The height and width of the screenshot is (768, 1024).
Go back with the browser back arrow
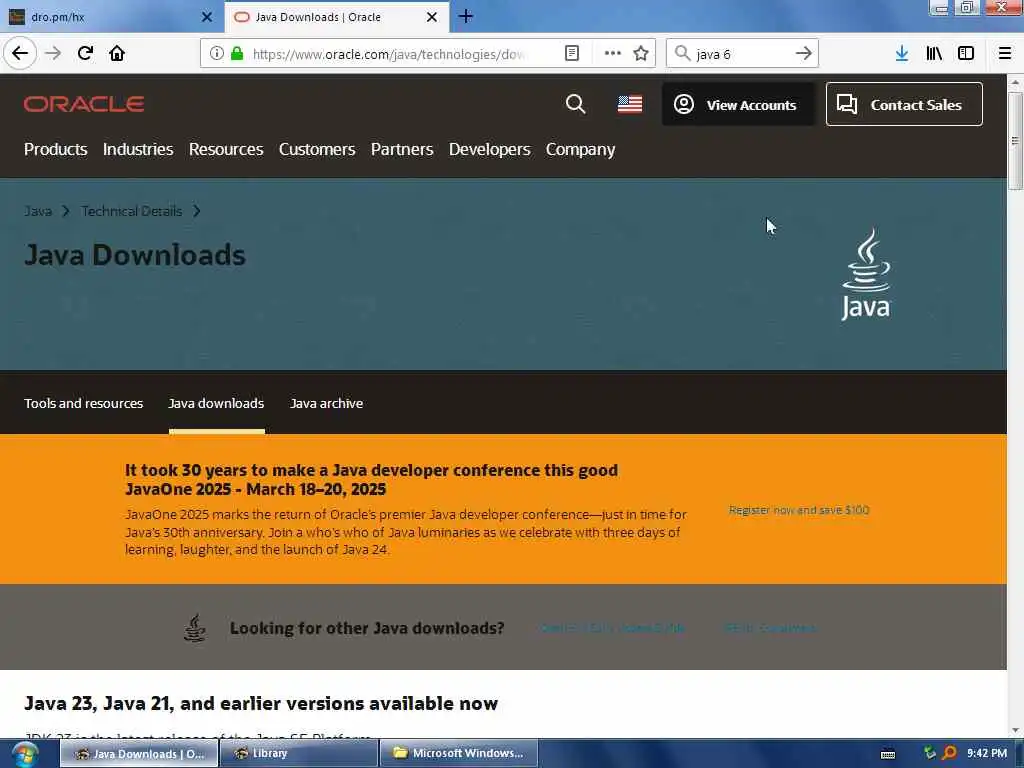coord(20,53)
